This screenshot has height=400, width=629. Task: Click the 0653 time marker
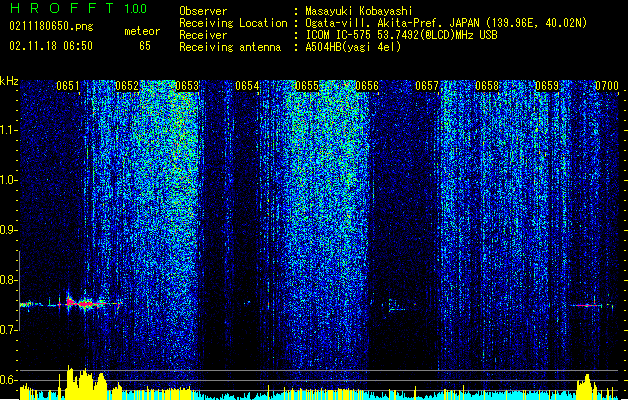tap(187, 86)
